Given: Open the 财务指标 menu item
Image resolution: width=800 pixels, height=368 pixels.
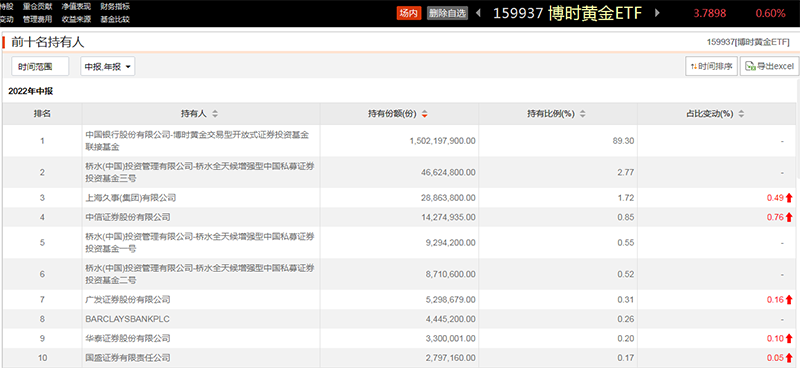Looking at the screenshot, I should (115, 7).
